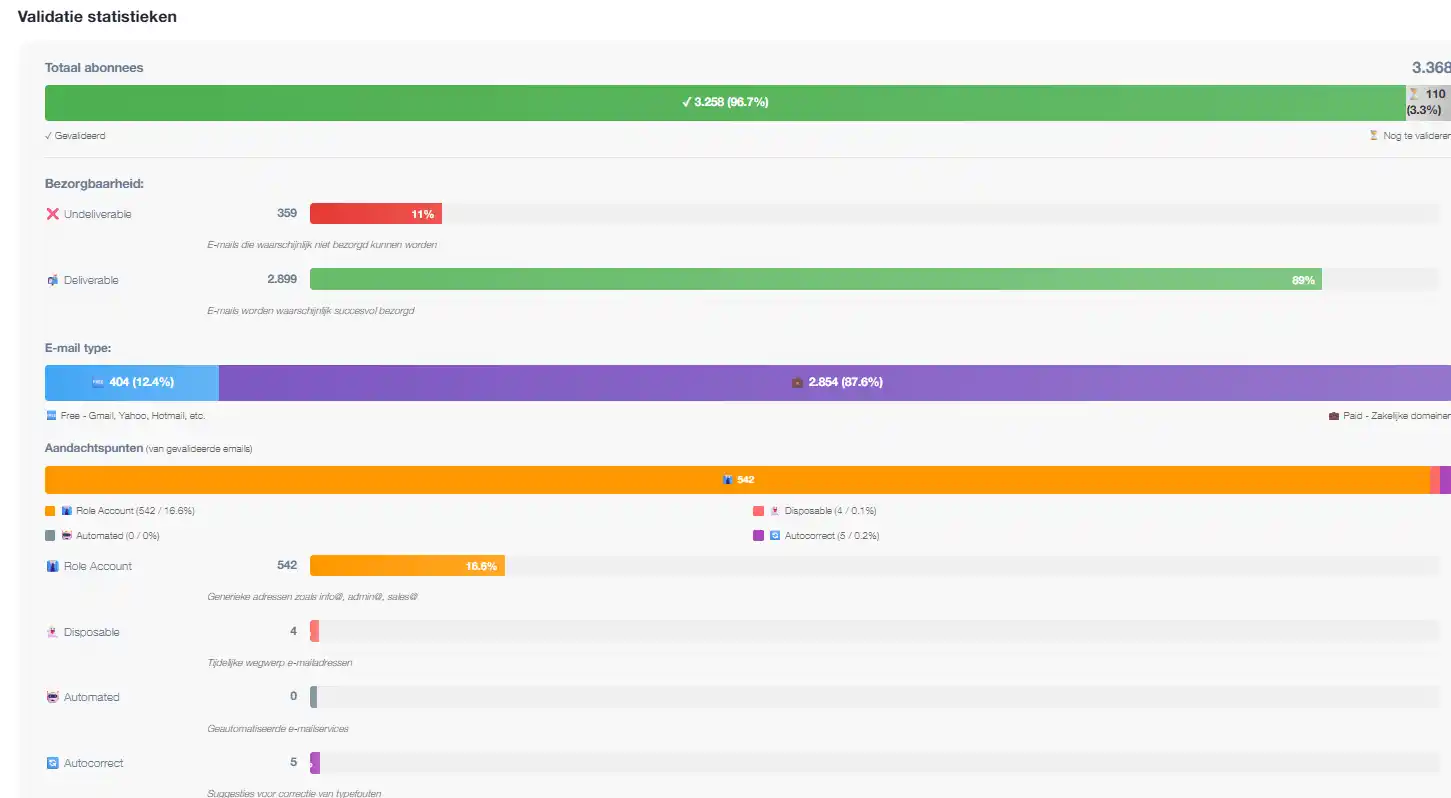Click the blue Free segment 404 (12.4%)
The height and width of the screenshot is (798, 1451).
tap(132, 383)
